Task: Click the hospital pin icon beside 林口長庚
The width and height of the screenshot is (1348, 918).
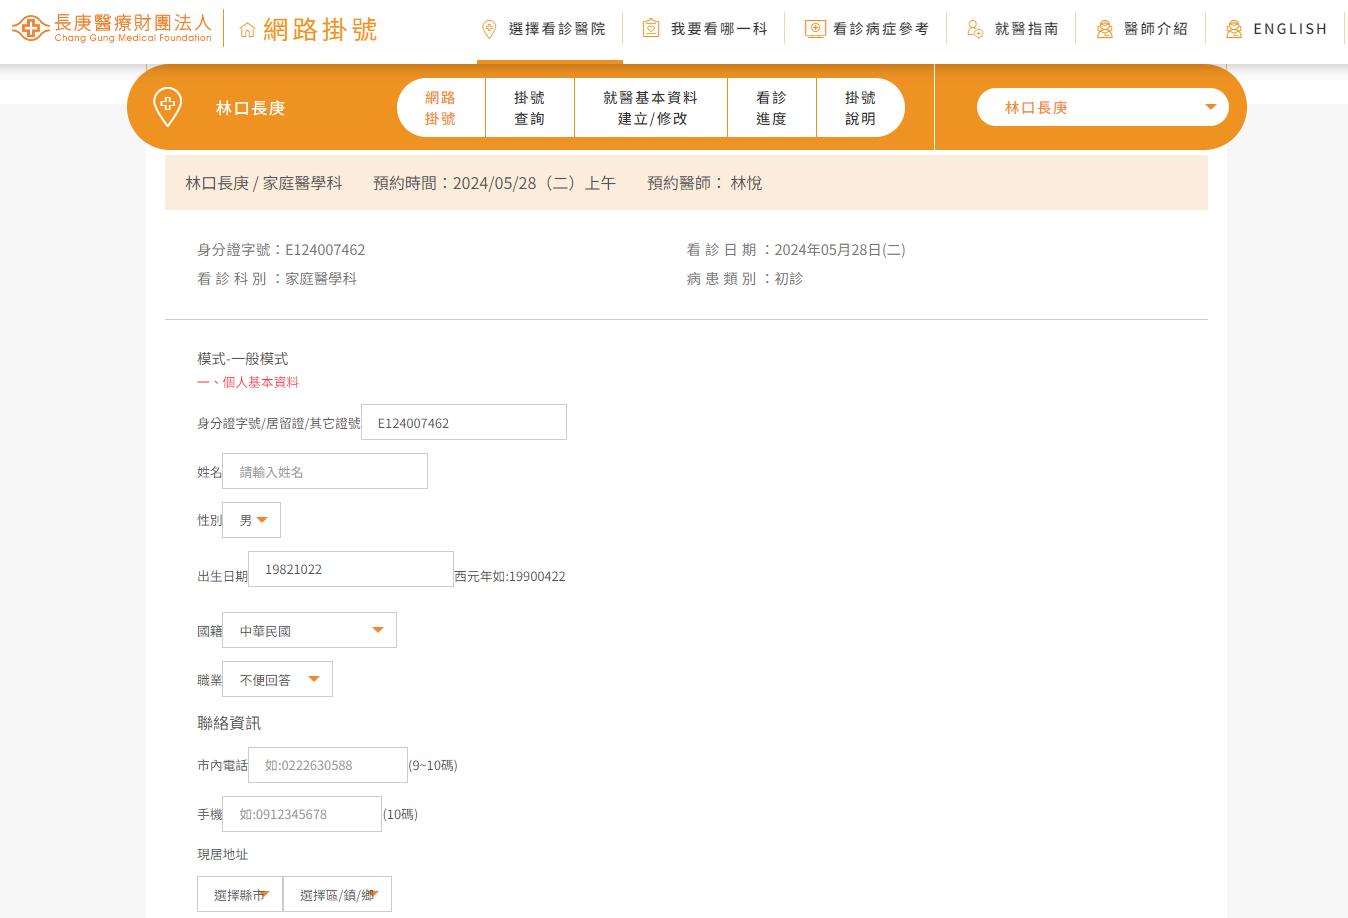Action: point(167,107)
